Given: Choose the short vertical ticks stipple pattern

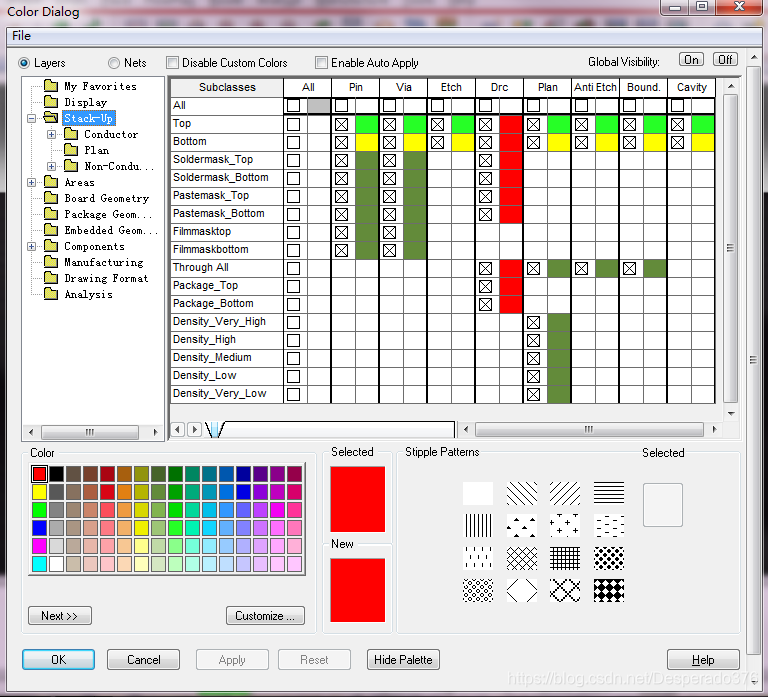Looking at the screenshot, I should pos(478,558).
